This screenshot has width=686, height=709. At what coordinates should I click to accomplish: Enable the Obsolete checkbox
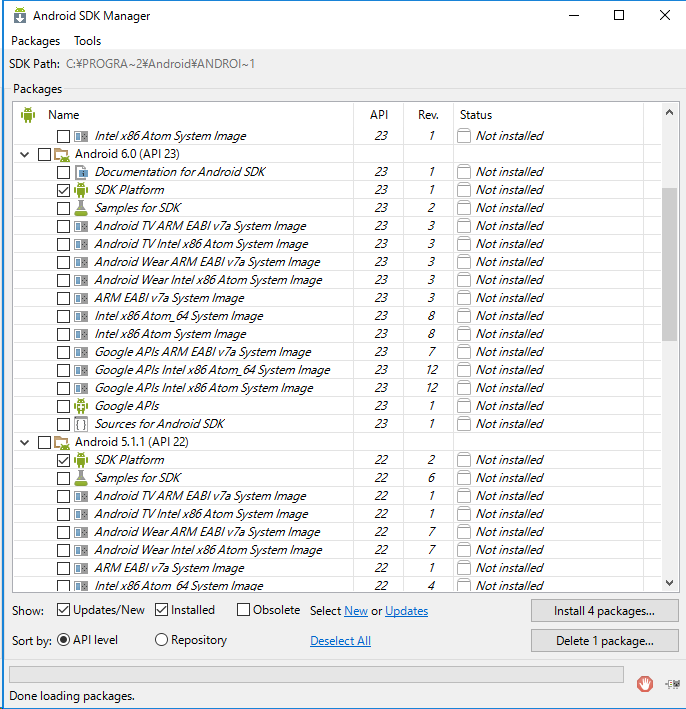244,610
